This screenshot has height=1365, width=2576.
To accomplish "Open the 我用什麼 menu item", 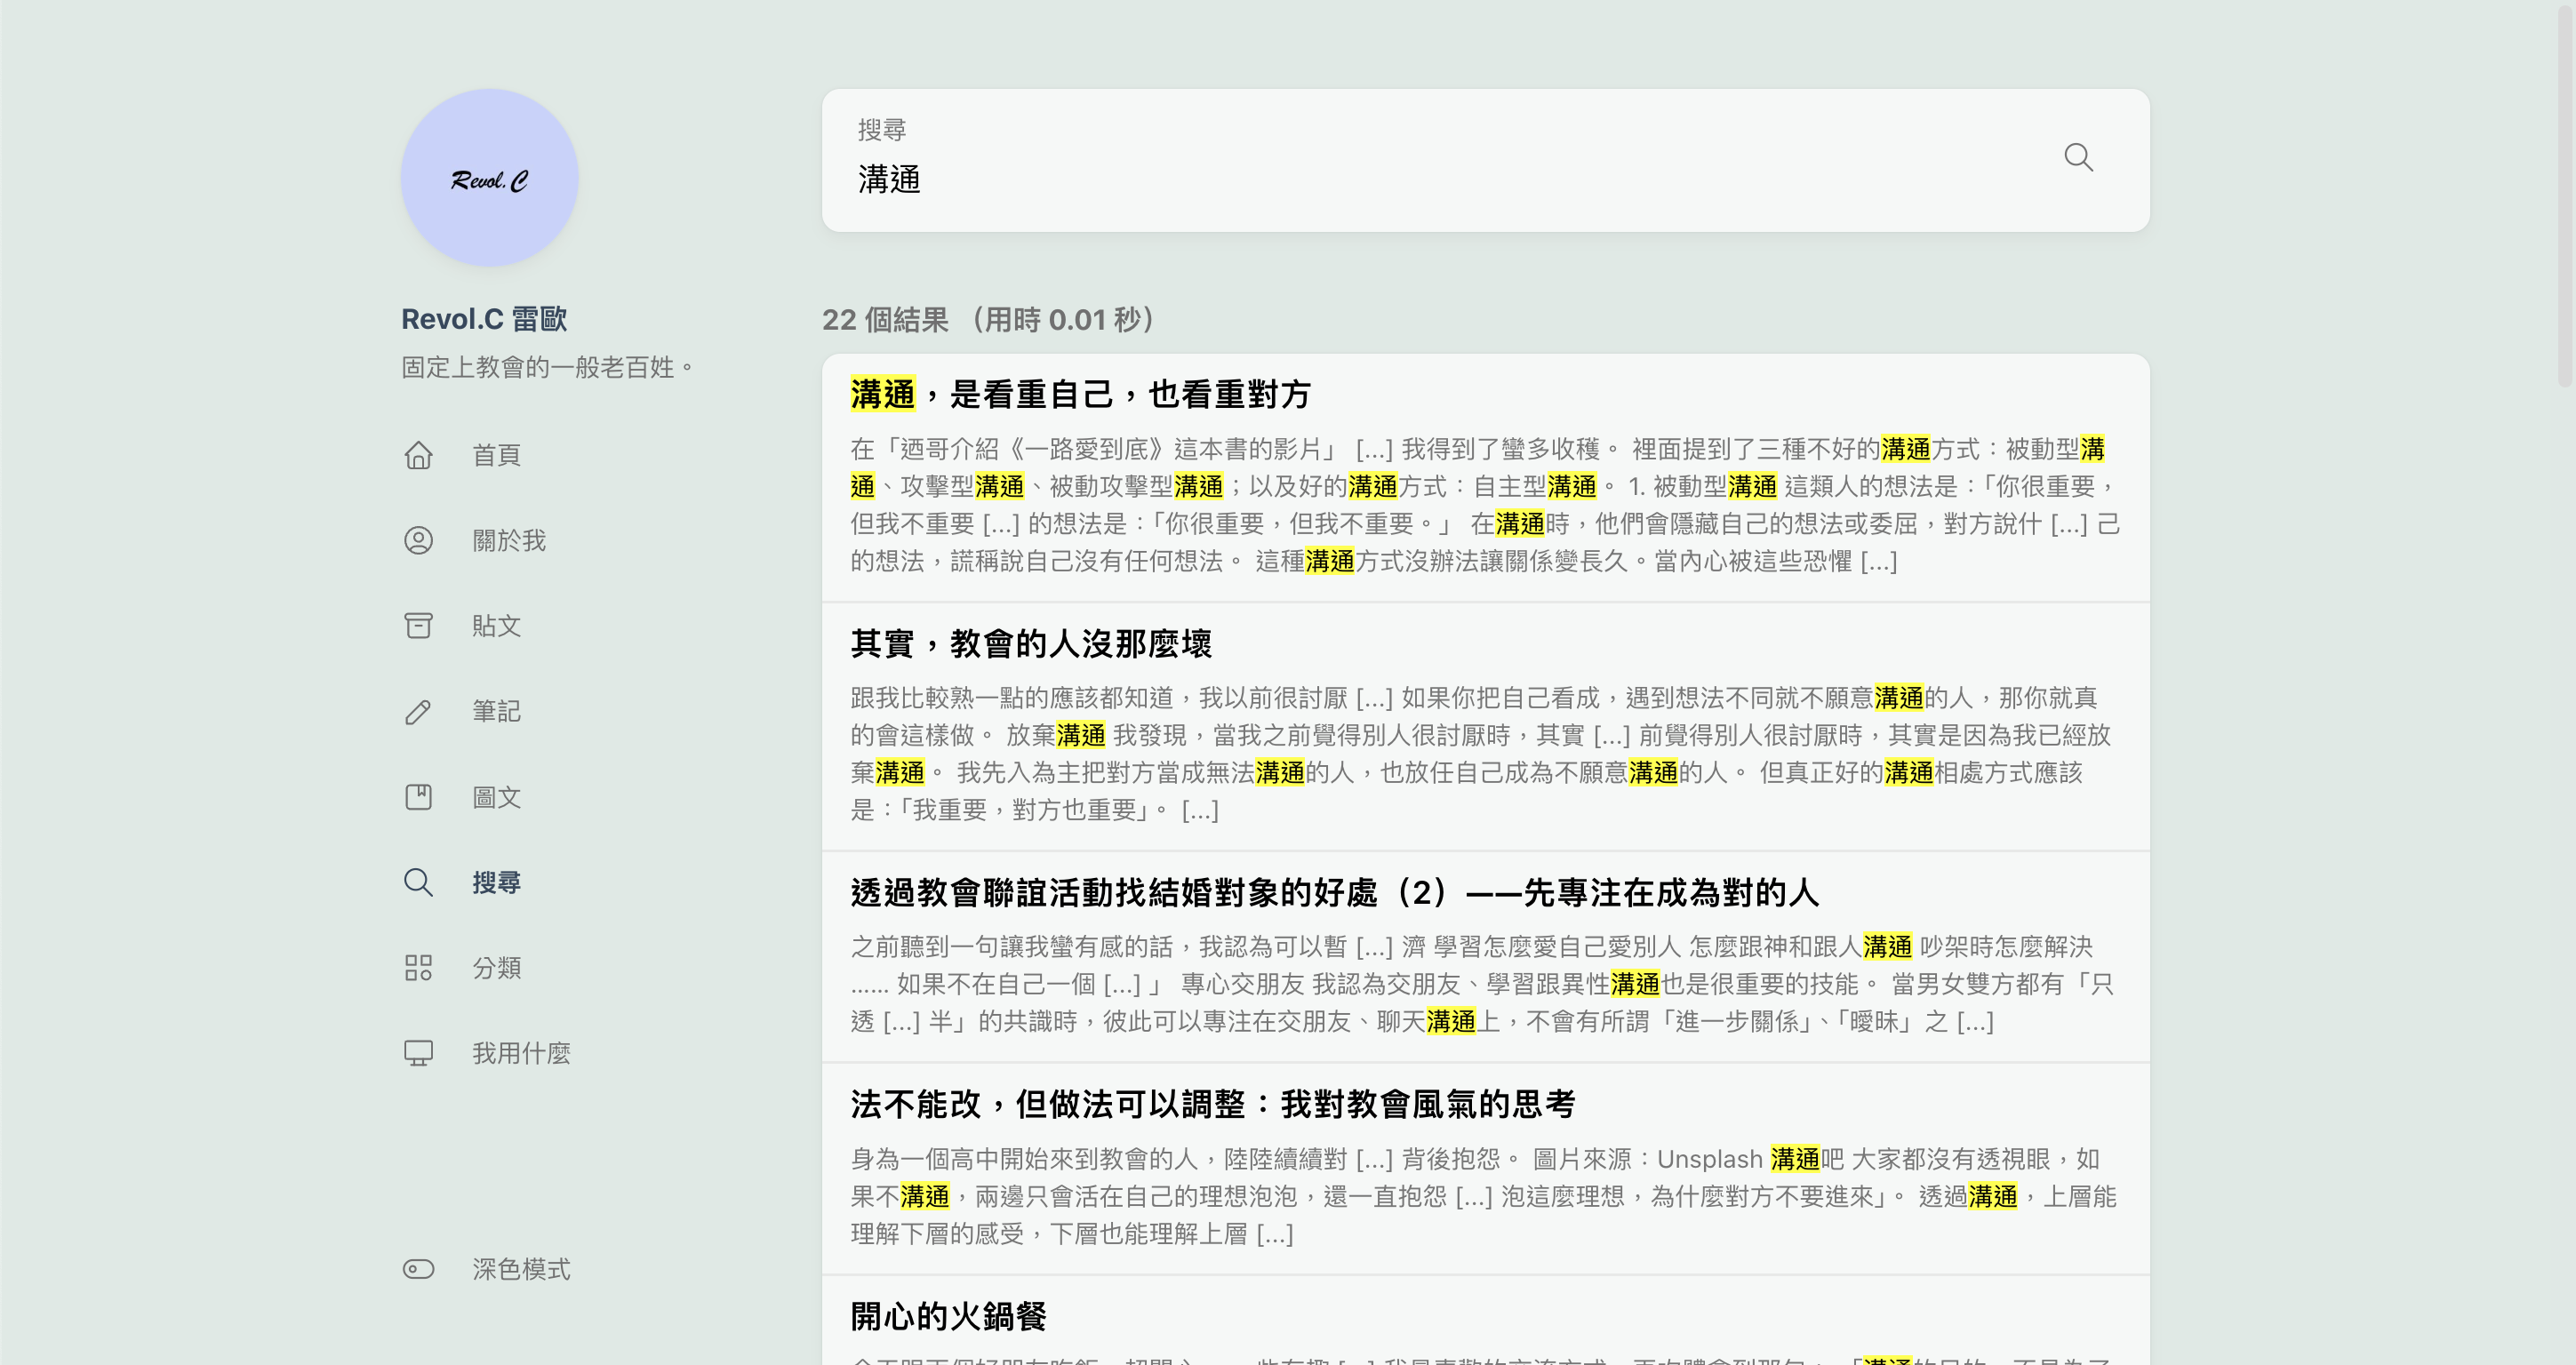I will coord(520,1053).
